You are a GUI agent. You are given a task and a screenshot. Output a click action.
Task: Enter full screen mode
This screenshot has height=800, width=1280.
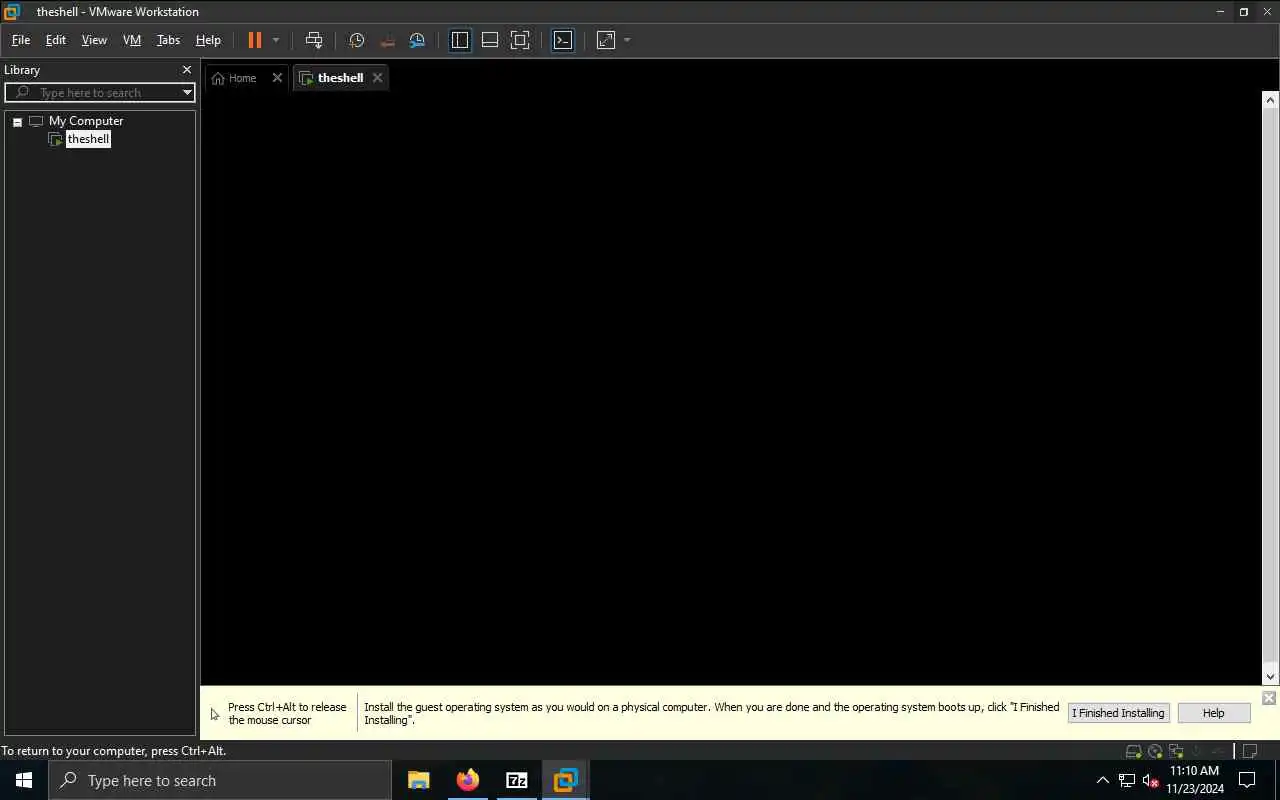coord(520,40)
